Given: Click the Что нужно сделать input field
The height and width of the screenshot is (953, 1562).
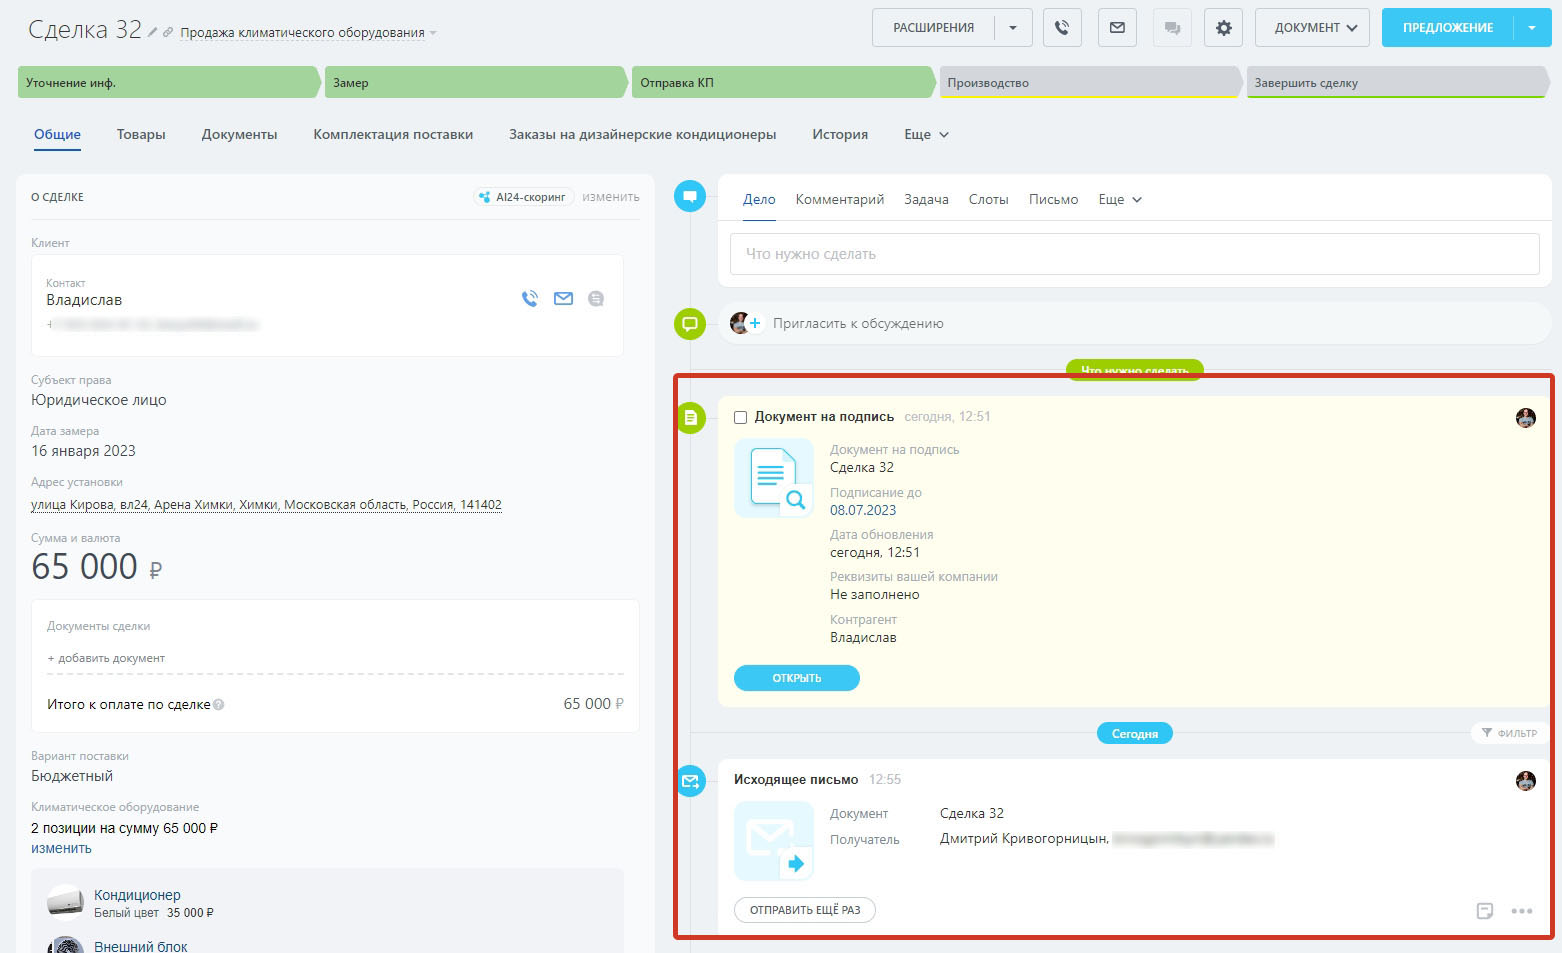Looking at the screenshot, I should pyautogui.click(x=1134, y=254).
